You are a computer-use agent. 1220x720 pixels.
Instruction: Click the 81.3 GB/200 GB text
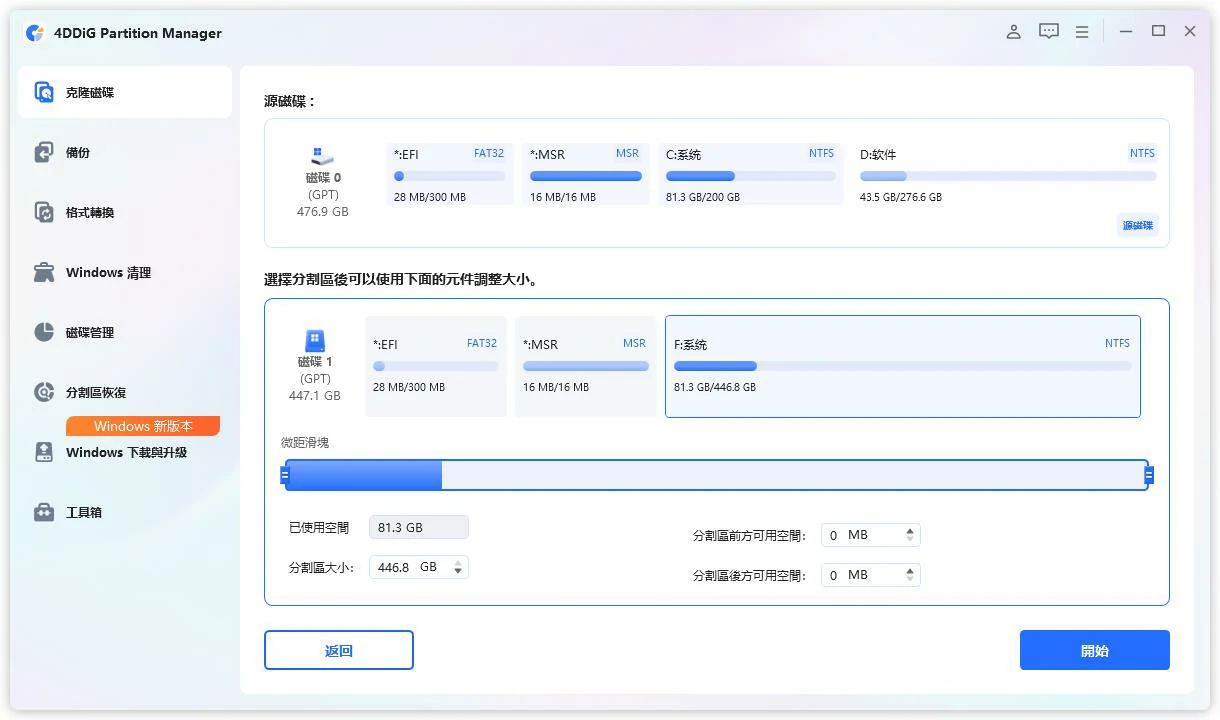[x=703, y=197]
